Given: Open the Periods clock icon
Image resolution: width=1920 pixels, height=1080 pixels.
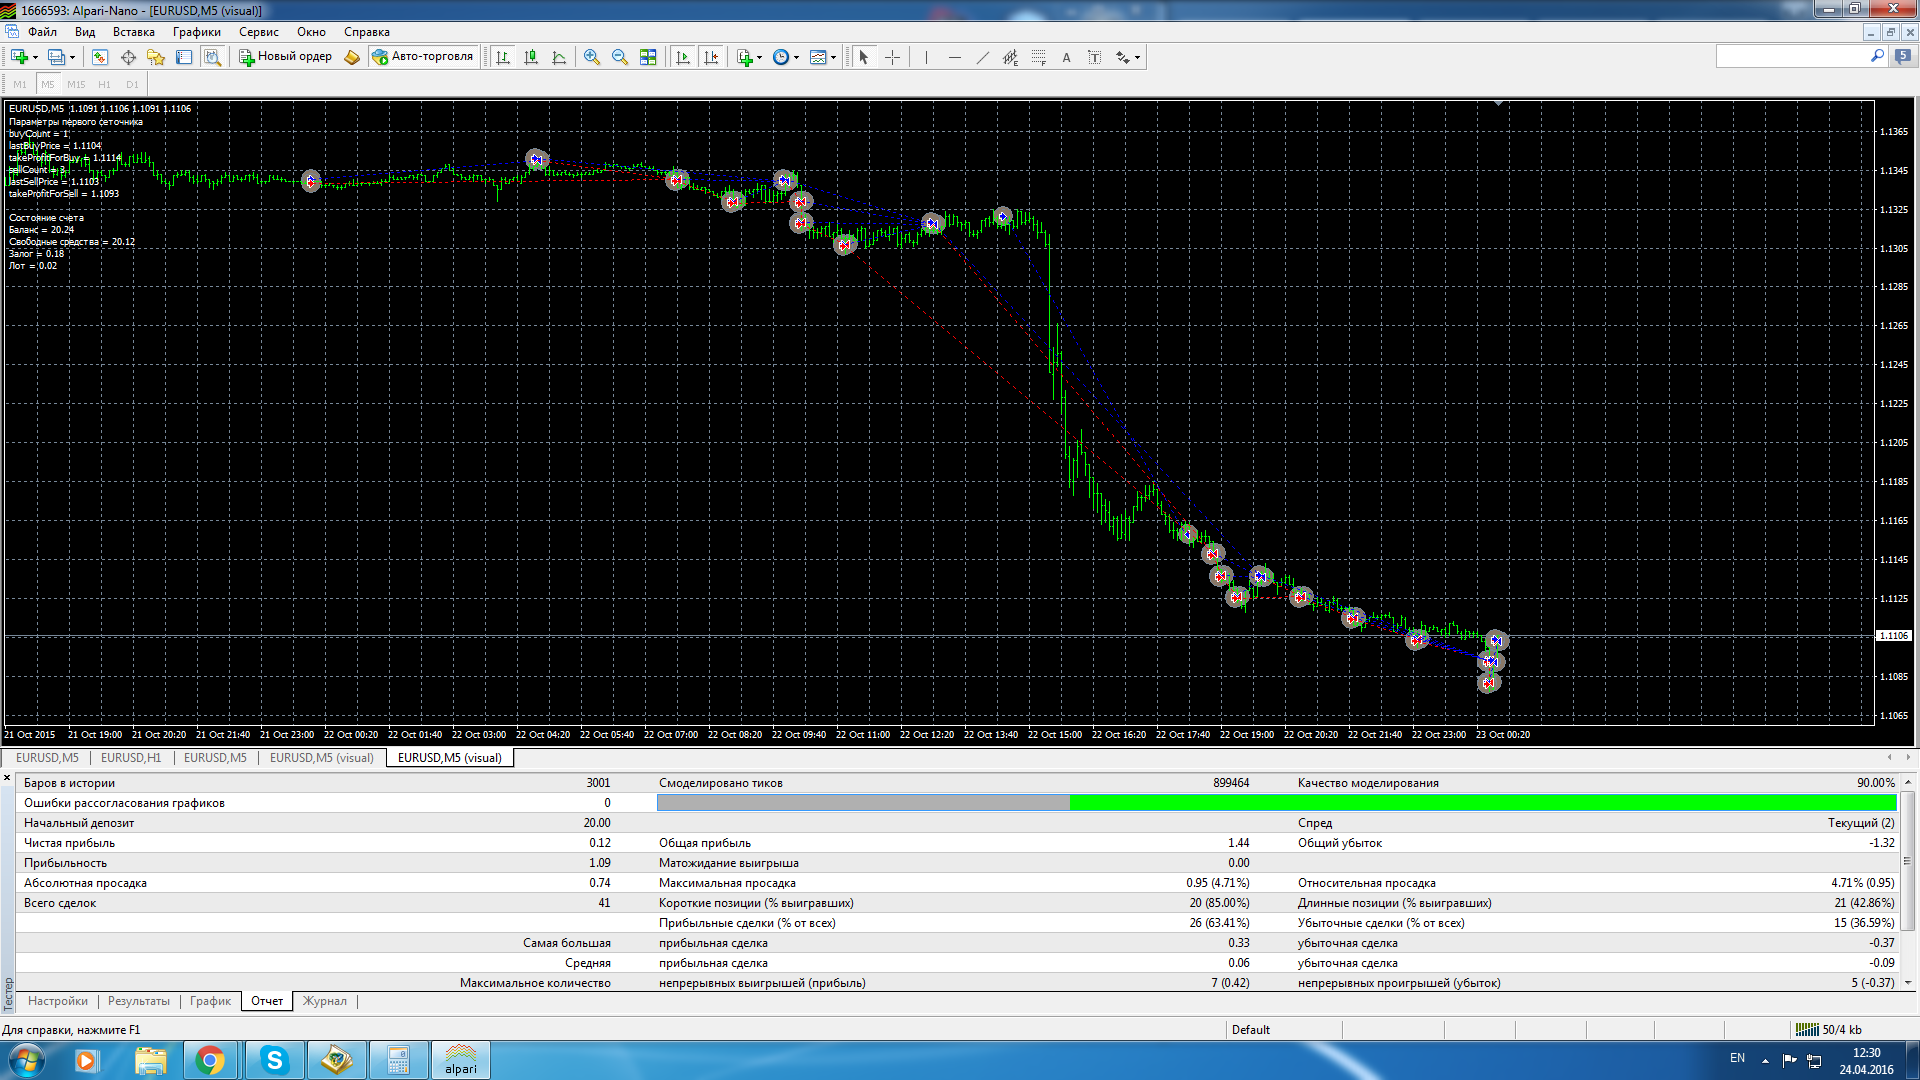Looking at the screenshot, I should 781,57.
